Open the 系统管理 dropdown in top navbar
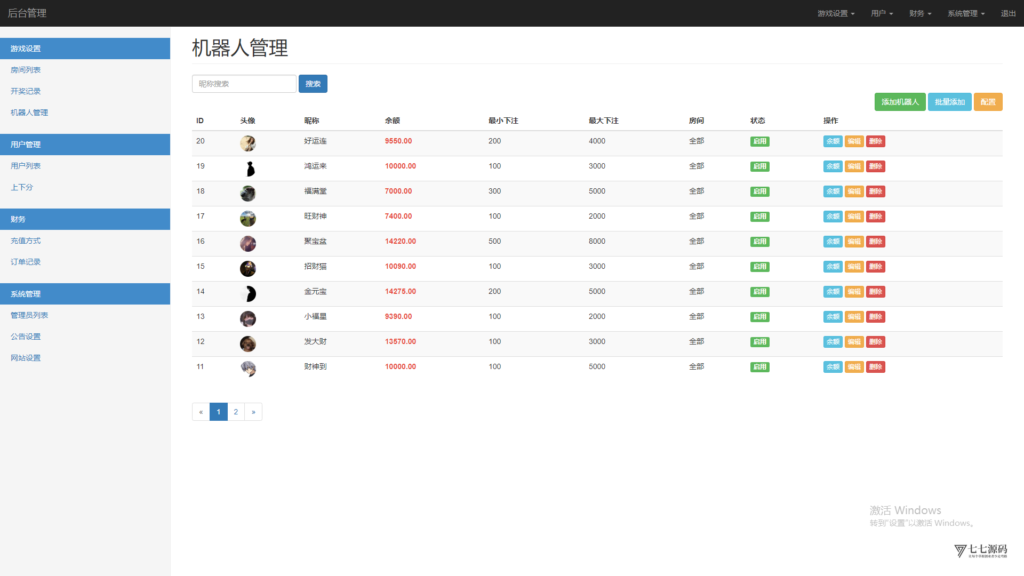Viewport: 1024px width, 576px height. (x=965, y=14)
